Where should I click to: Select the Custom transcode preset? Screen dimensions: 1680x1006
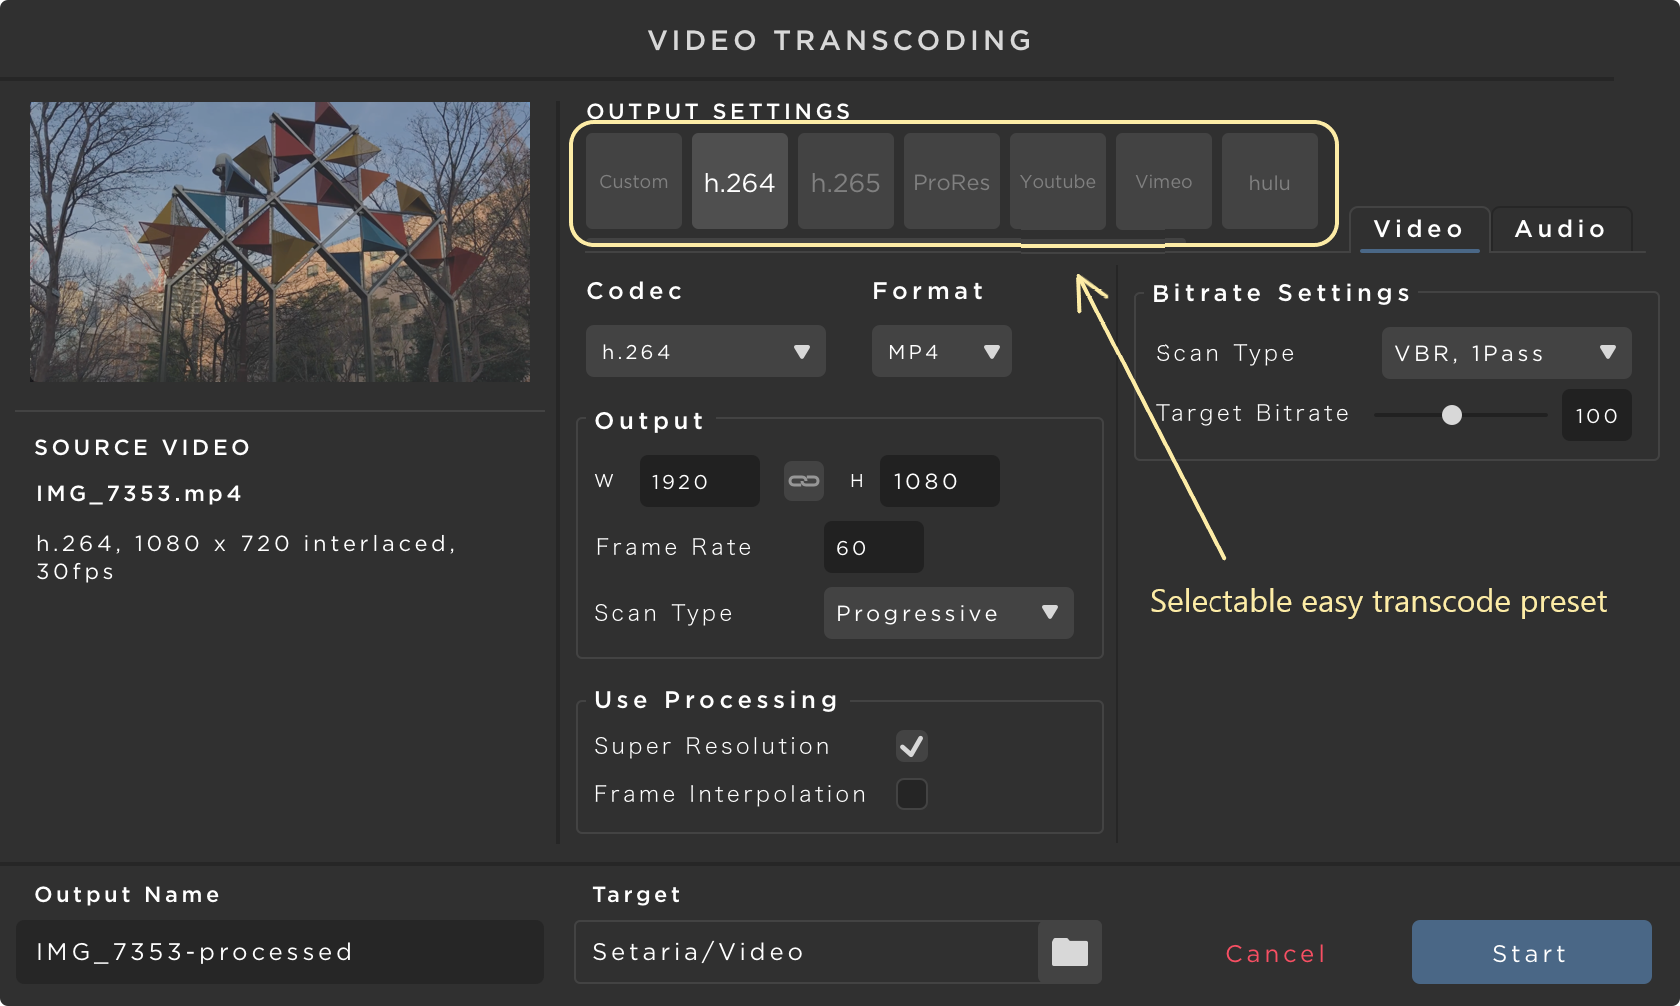tap(634, 181)
